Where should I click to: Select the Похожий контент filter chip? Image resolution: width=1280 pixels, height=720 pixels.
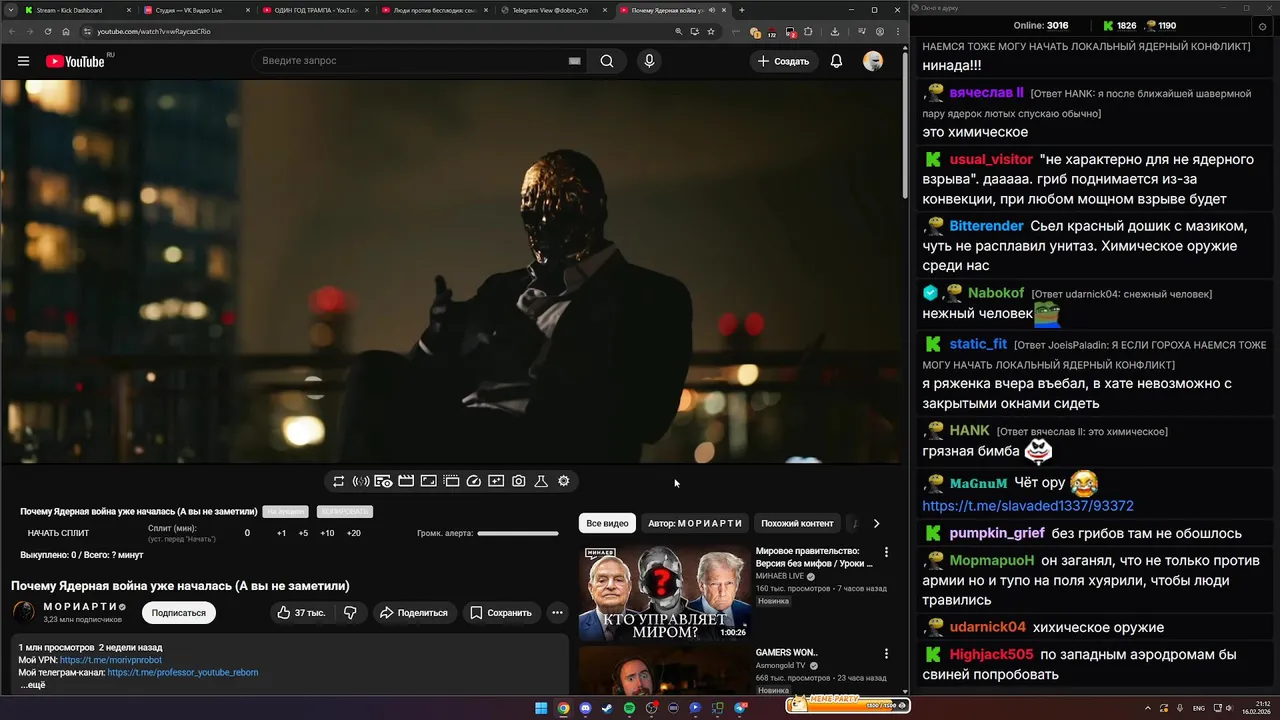coord(797,523)
